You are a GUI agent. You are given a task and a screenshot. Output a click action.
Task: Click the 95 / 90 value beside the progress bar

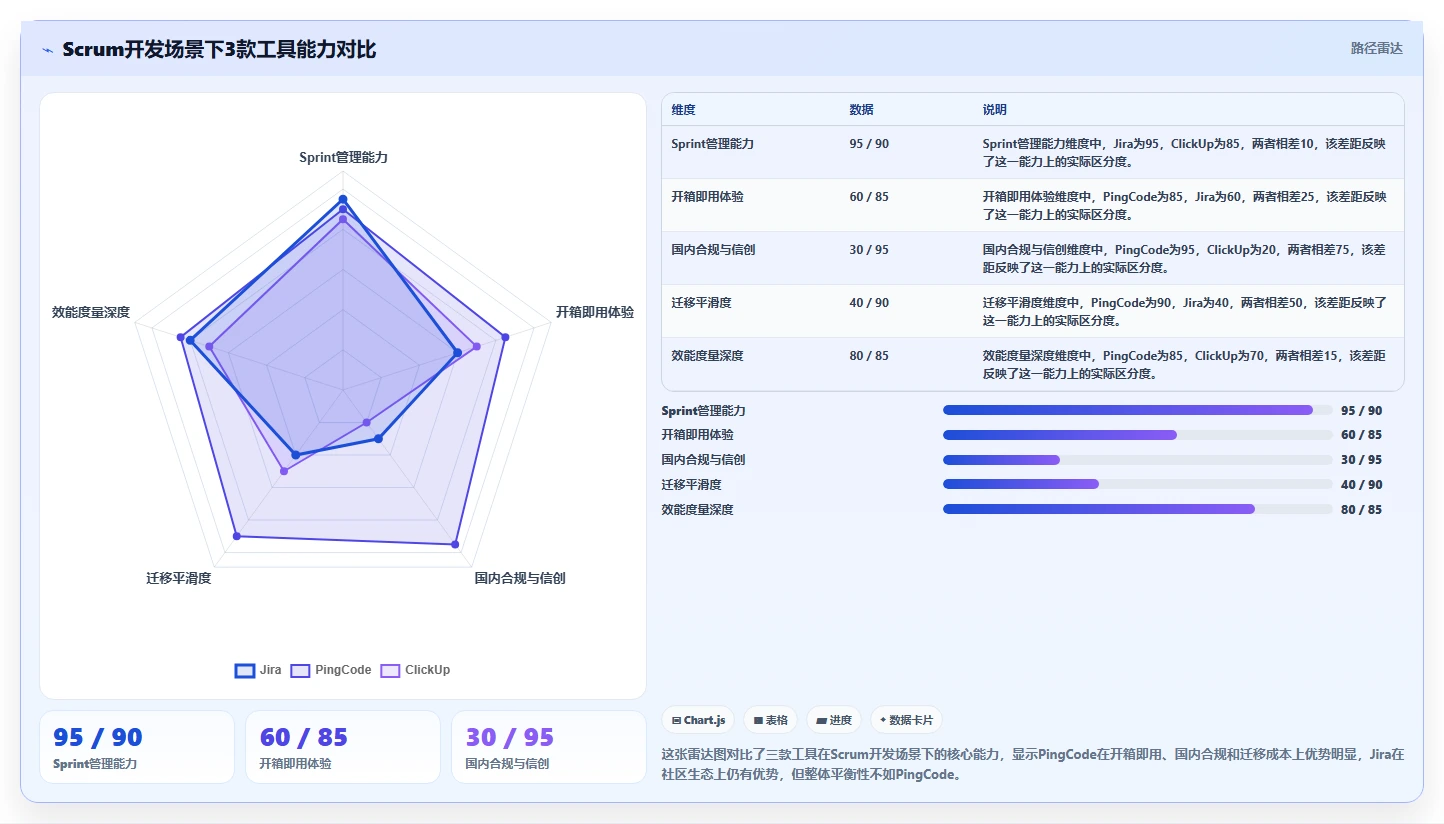pos(1362,411)
